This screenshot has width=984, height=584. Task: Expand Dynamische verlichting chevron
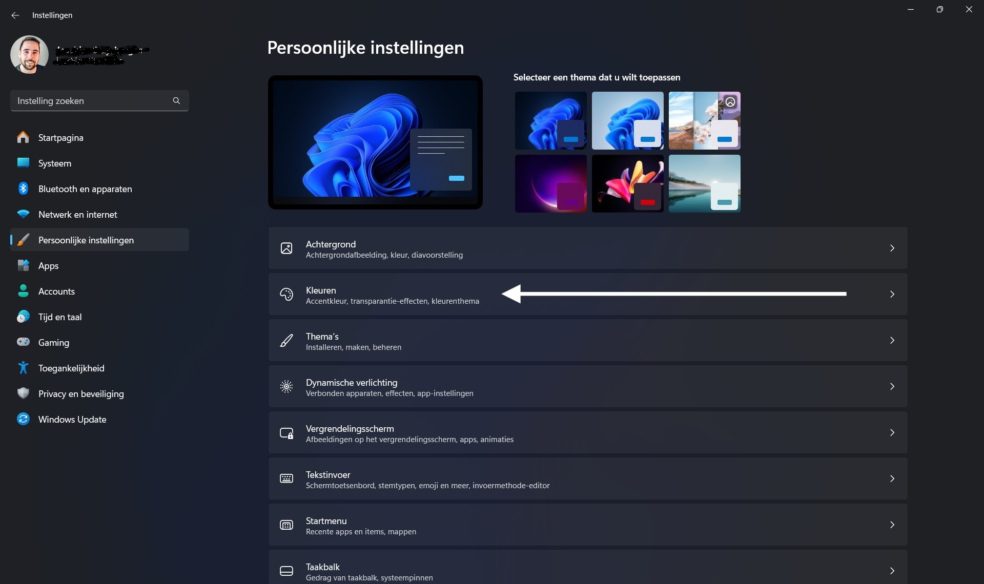point(892,386)
